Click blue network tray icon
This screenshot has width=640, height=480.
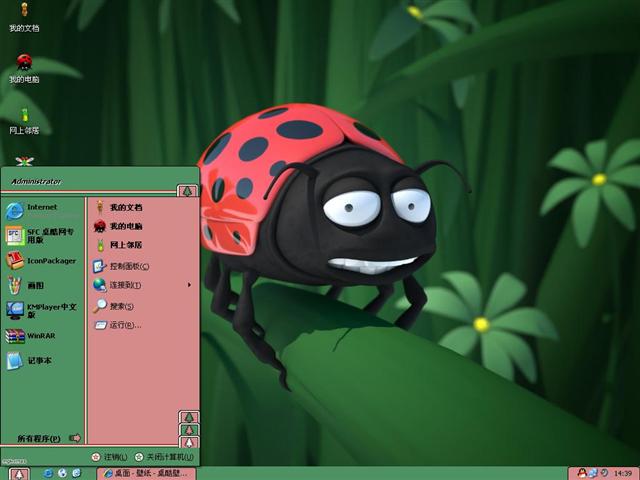pos(593,473)
